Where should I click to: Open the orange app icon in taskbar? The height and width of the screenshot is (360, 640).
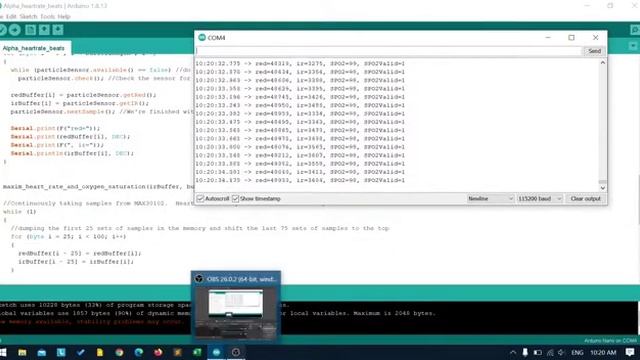pyautogui.click(x=178, y=352)
